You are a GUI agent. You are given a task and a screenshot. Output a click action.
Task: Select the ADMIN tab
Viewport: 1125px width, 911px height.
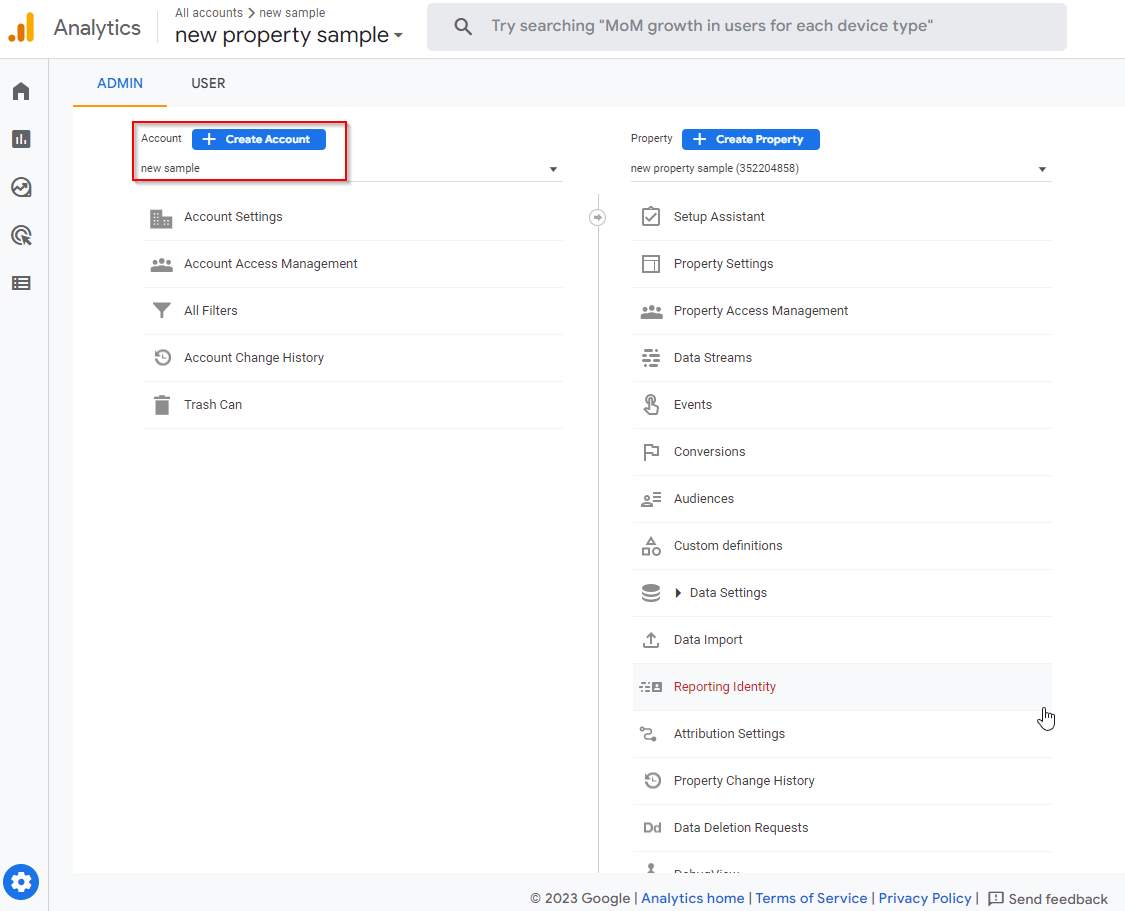tap(120, 83)
